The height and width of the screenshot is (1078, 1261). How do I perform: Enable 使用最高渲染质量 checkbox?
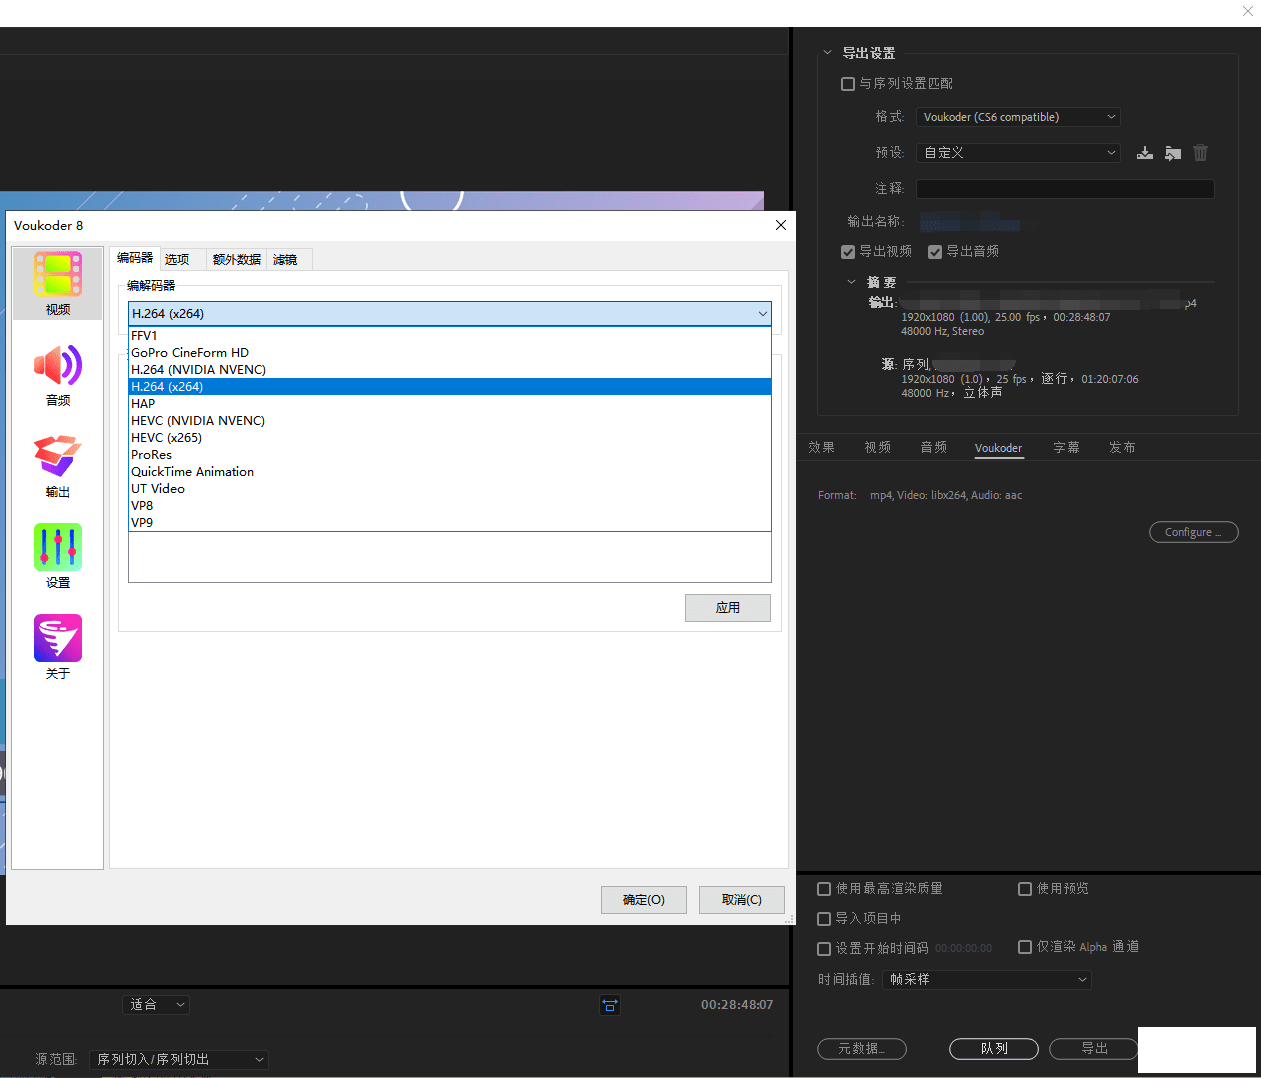click(x=824, y=889)
